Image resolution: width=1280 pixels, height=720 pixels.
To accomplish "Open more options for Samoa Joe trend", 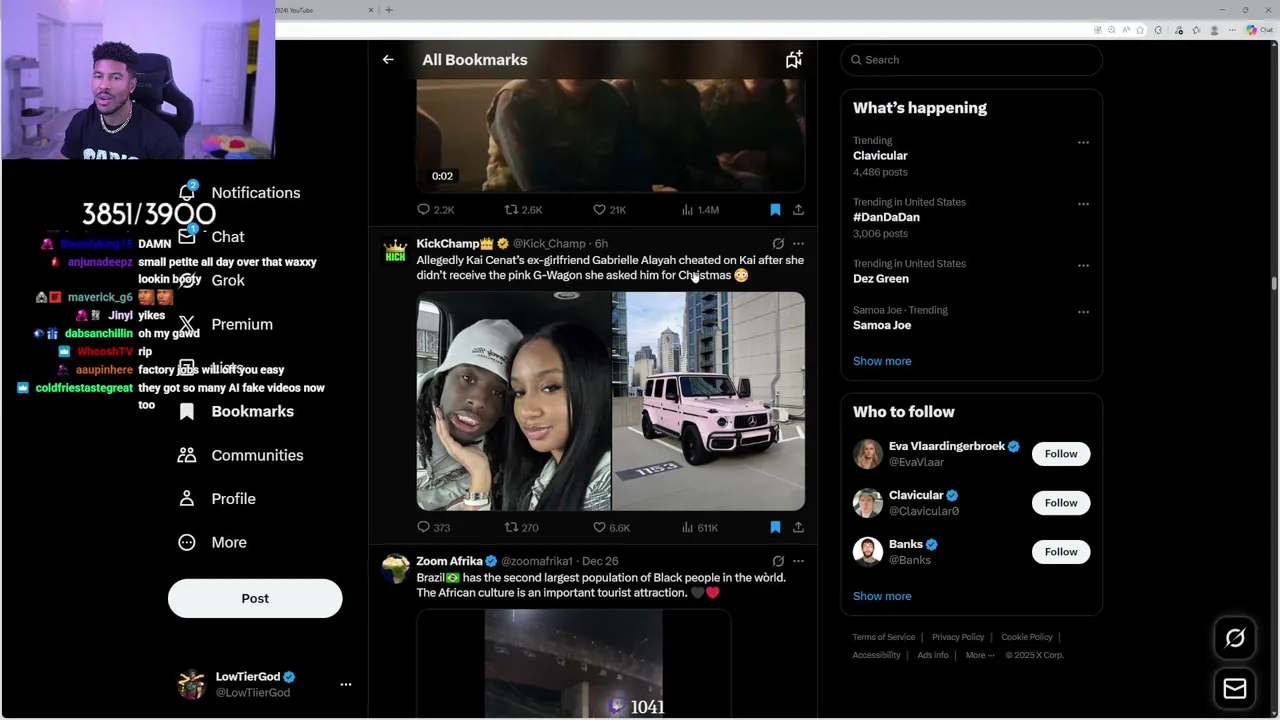I will (1083, 312).
